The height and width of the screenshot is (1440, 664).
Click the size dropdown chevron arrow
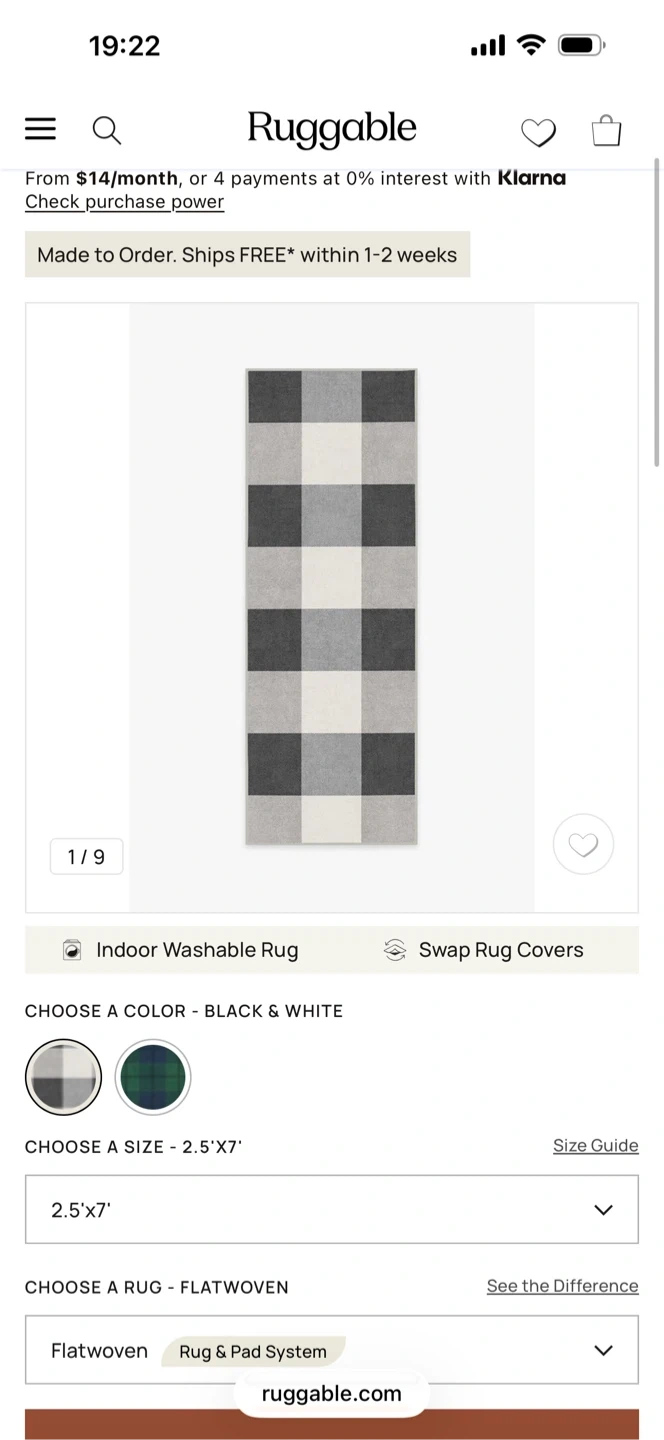[603, 1210]
